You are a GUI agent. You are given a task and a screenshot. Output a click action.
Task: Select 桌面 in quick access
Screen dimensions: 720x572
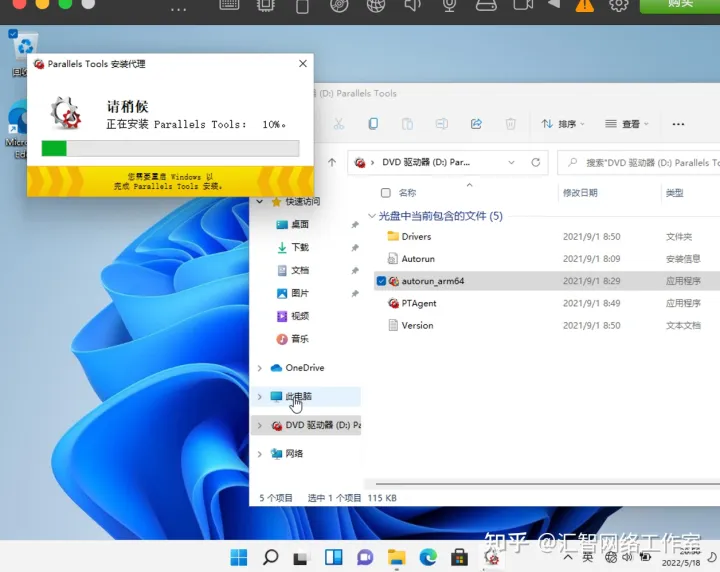coord(299,224)
